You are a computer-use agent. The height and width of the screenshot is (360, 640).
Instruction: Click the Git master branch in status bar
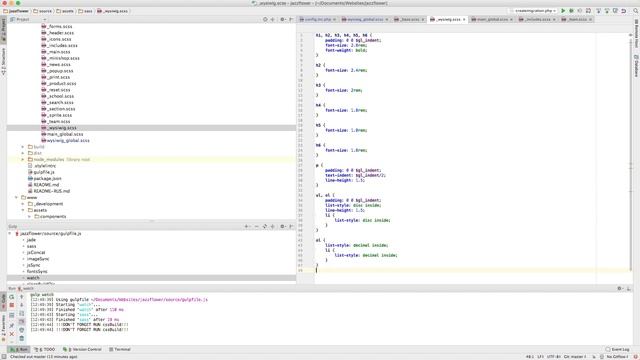(575, 357)
